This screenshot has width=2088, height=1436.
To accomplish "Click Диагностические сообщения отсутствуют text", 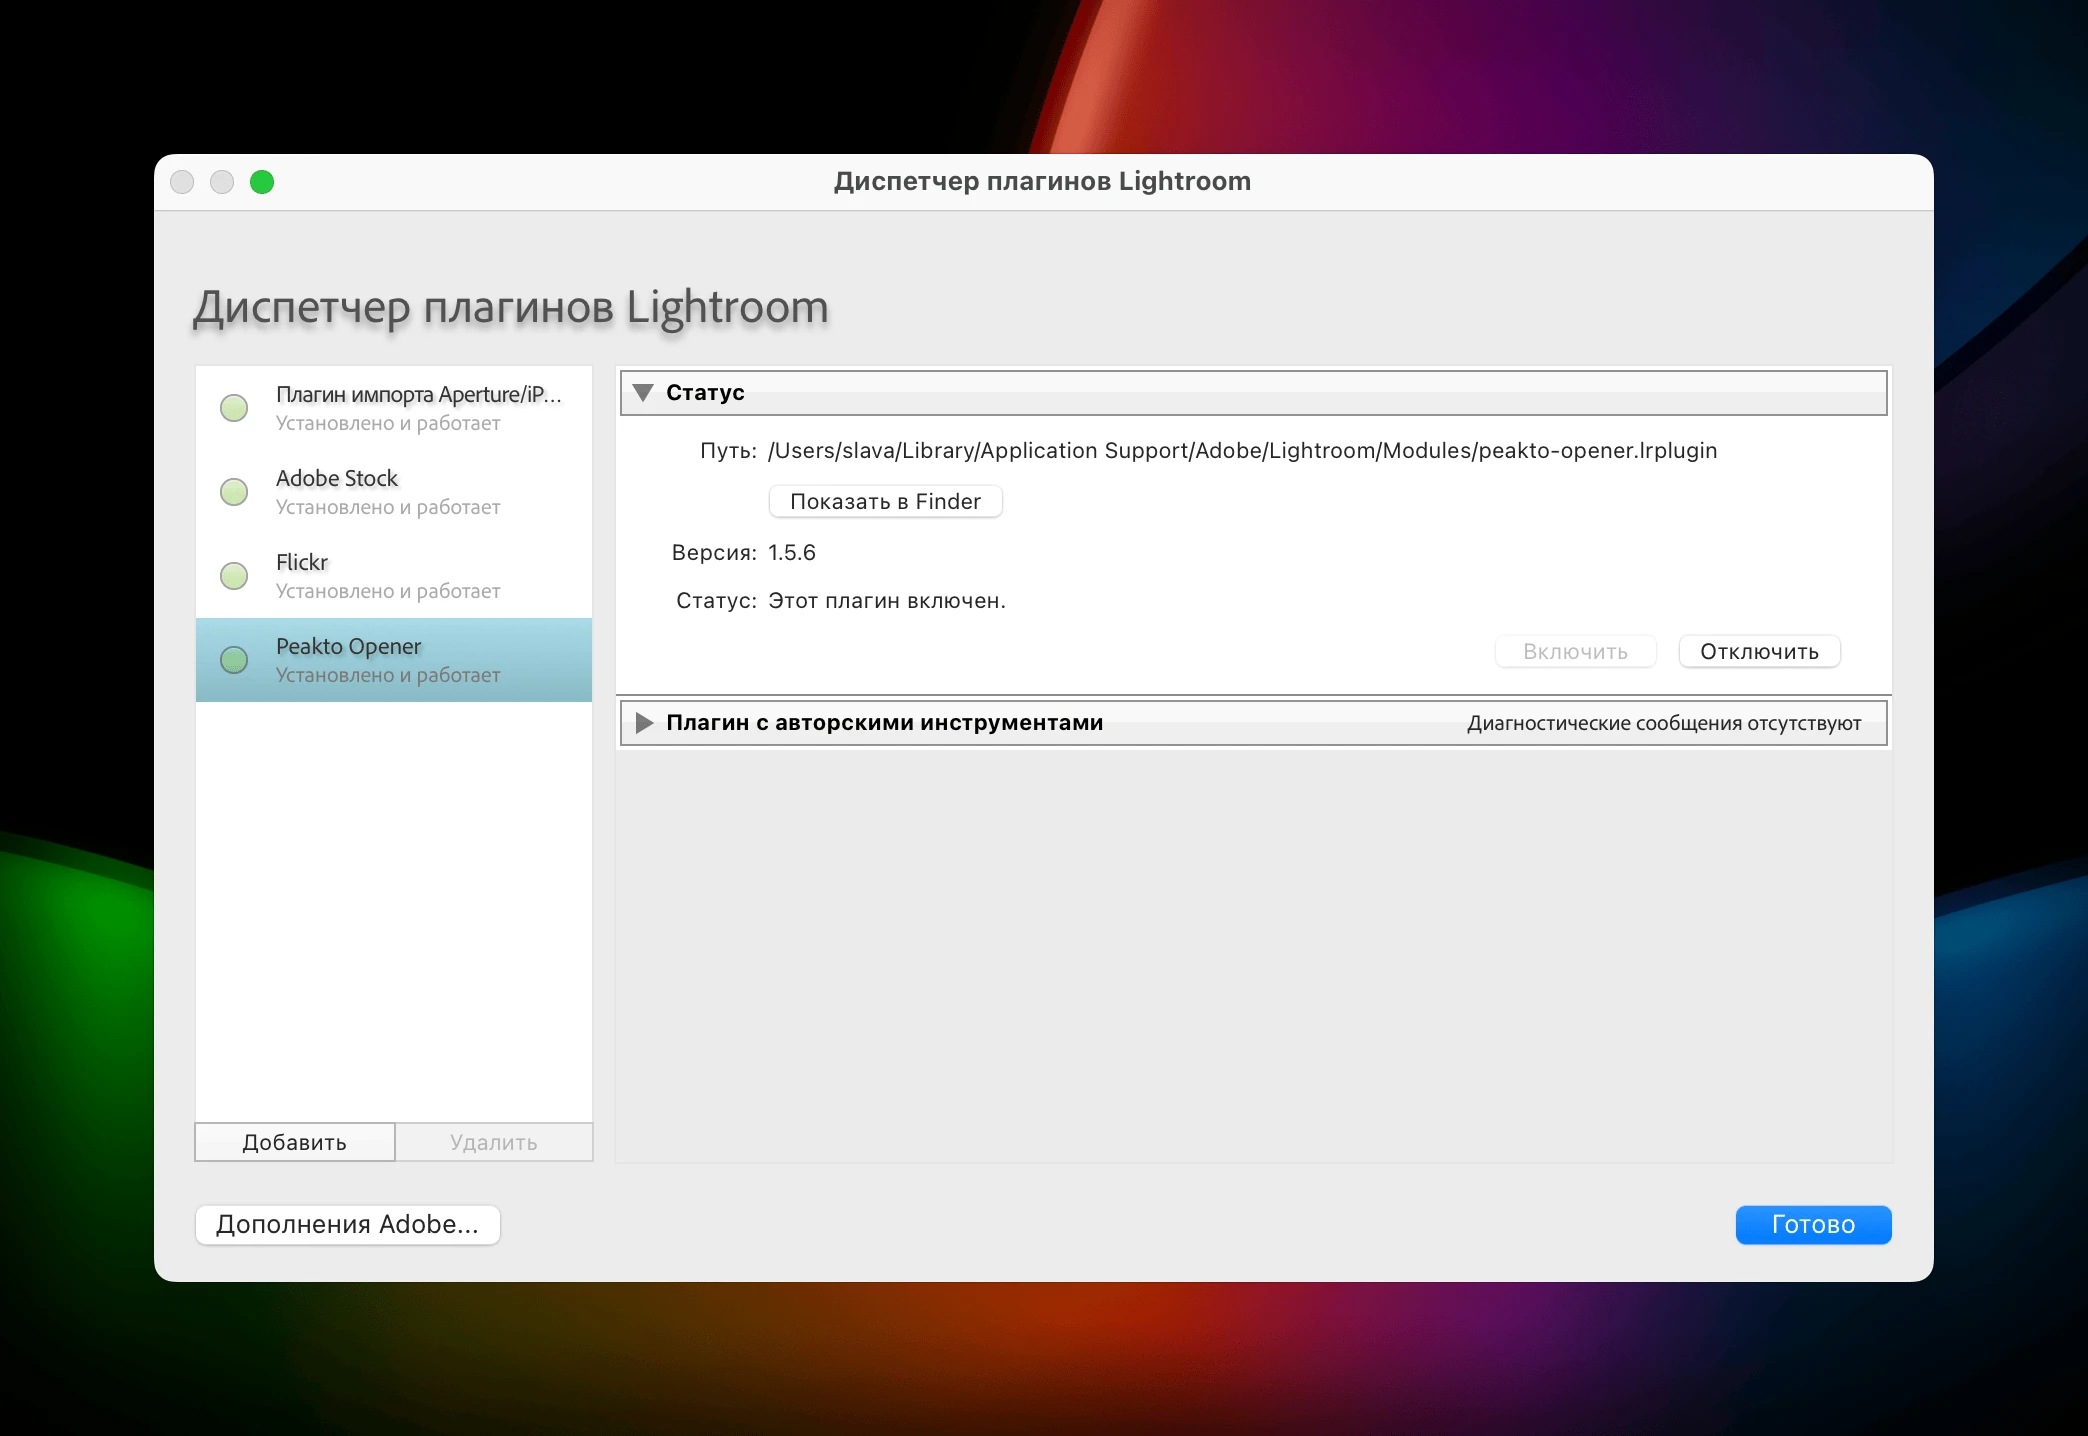I will pyautogui.click(x=1665, y=723).
